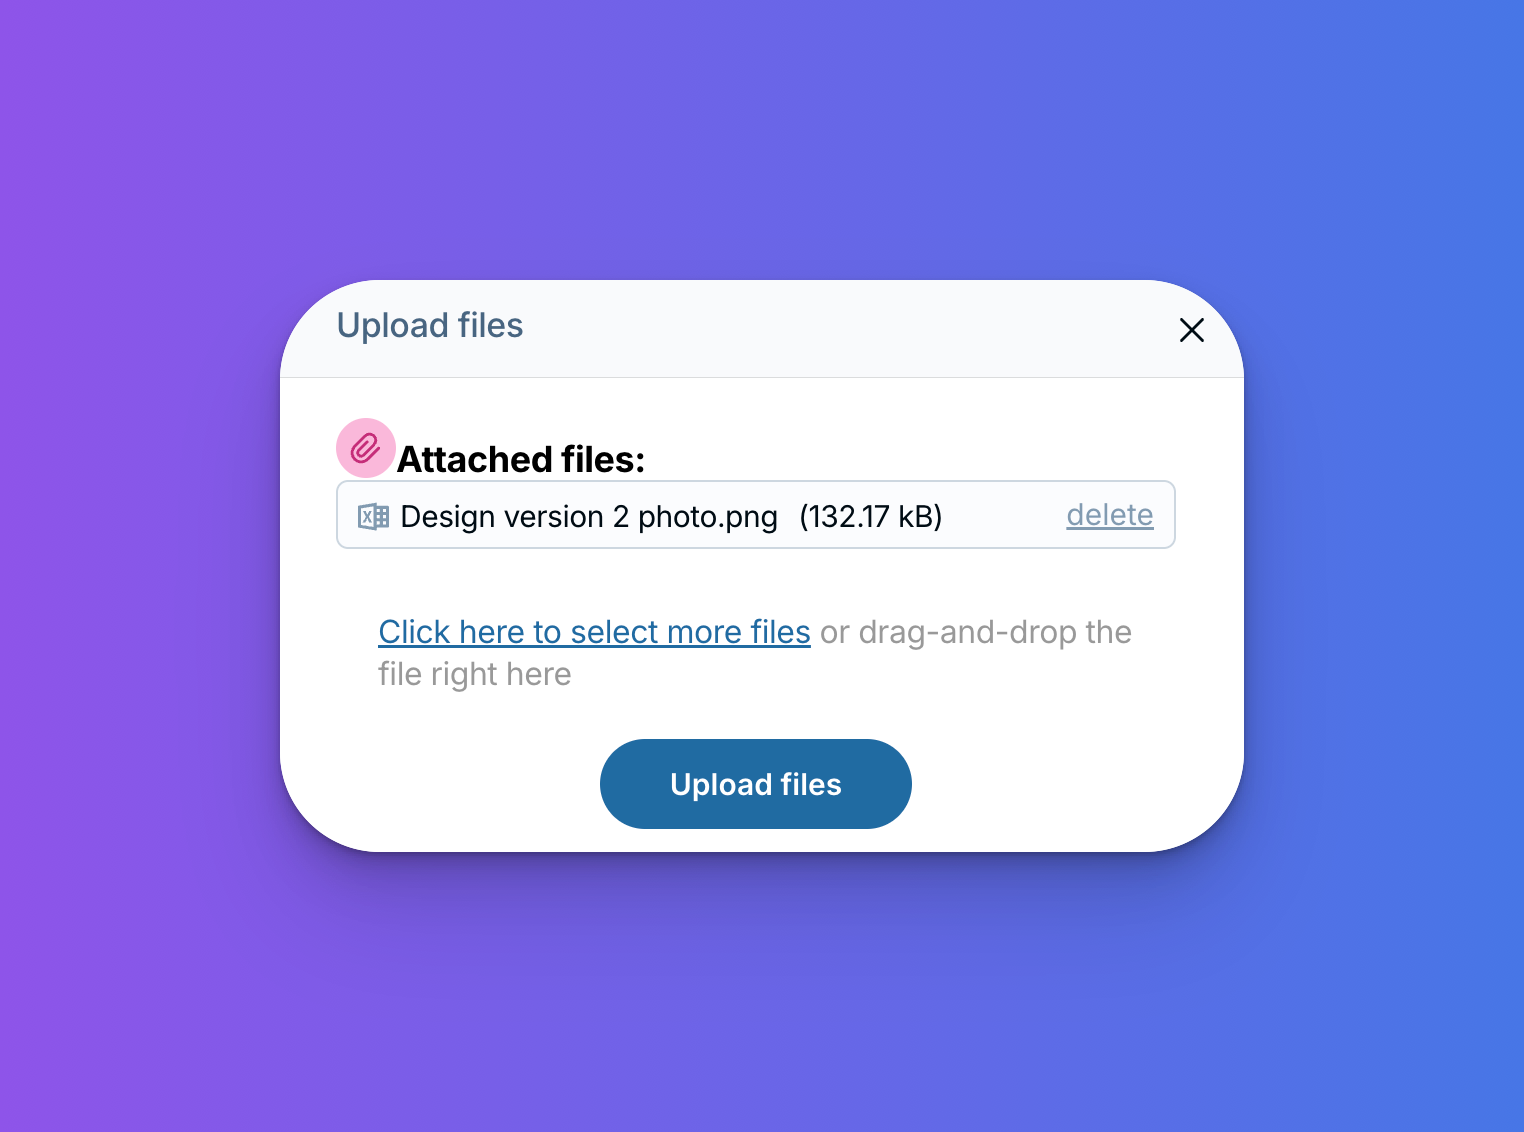This screenshot has width=1524, height=1132.
Task: Delete the attached Design version 2 photo.png
Action: pos(1109,515)
